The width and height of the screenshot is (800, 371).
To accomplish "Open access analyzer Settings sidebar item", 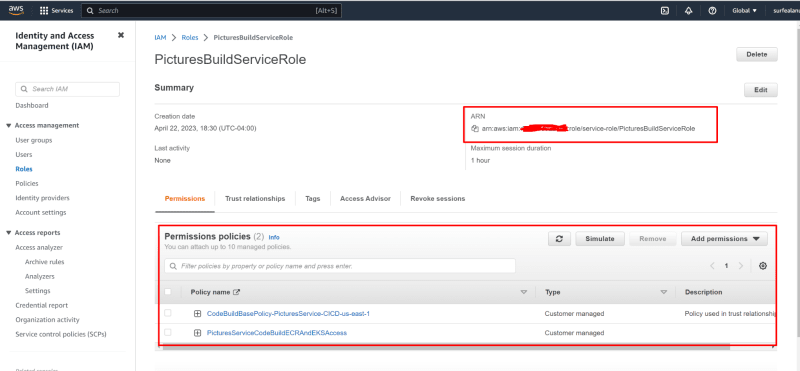I will coord(37,291).
